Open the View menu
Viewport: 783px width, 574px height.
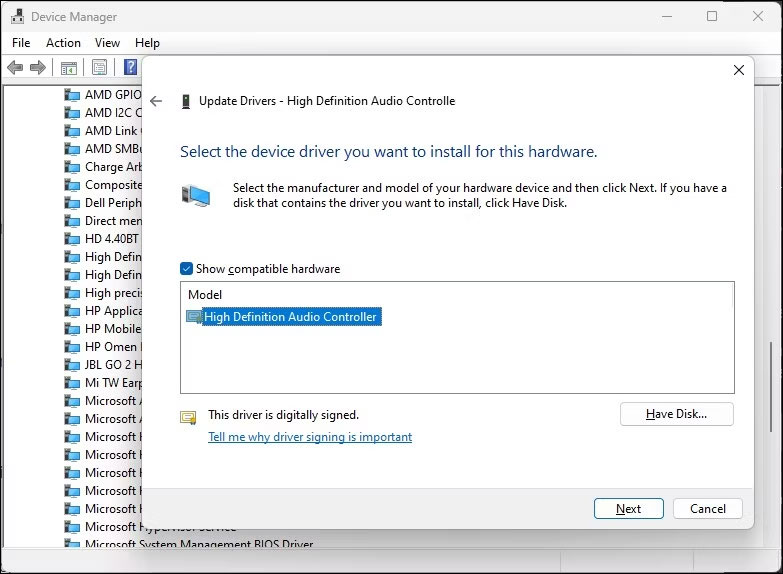tap(107, 43)
